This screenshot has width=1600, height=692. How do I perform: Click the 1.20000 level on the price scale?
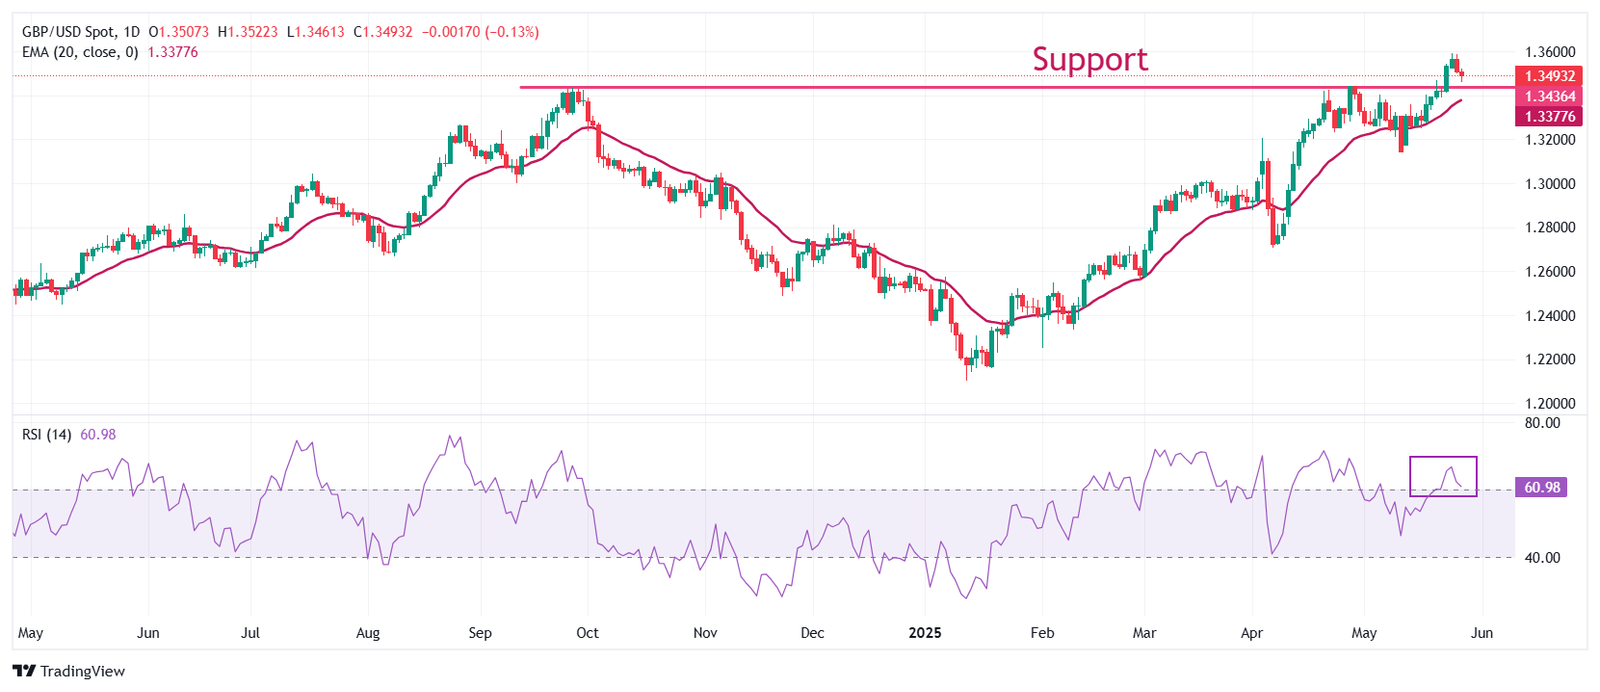[x=1550, y=403]
